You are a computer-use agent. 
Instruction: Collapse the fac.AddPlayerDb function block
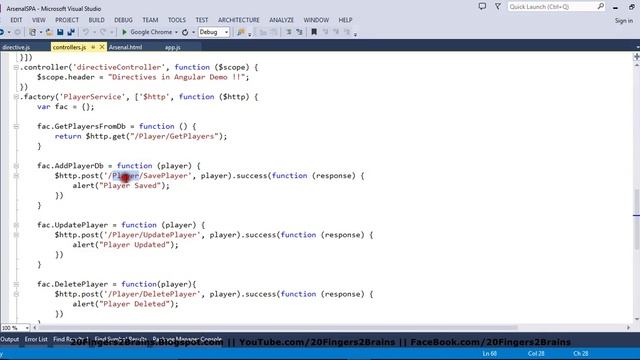pyautogui.click(x=16, y=166)
